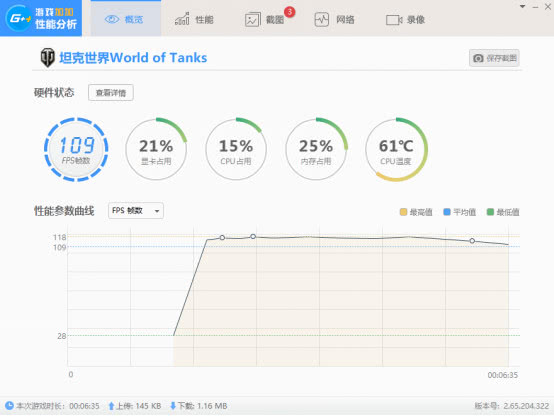
Task: Click the green 最低值 legend swatch
Action: pyautogui.click(x=490, y=212)
